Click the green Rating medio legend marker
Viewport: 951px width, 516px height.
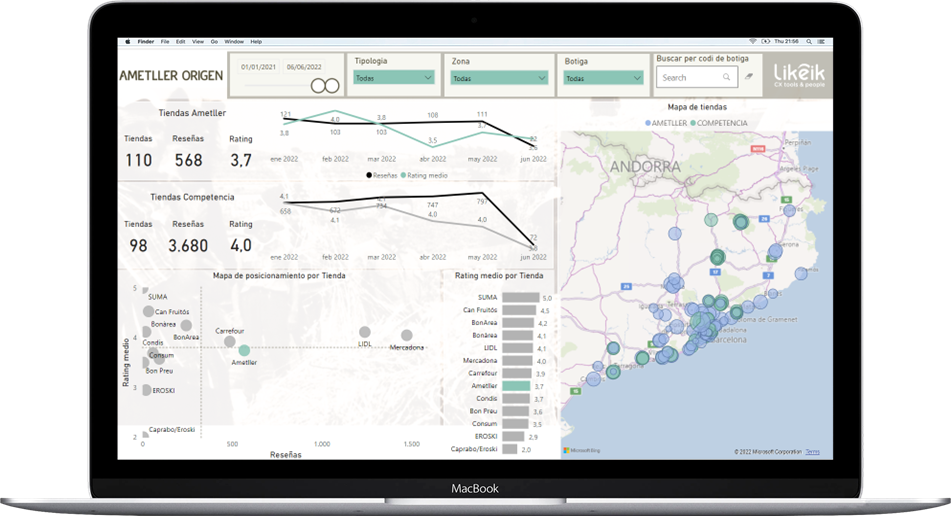pyautogui.click(x=403, y=175)
